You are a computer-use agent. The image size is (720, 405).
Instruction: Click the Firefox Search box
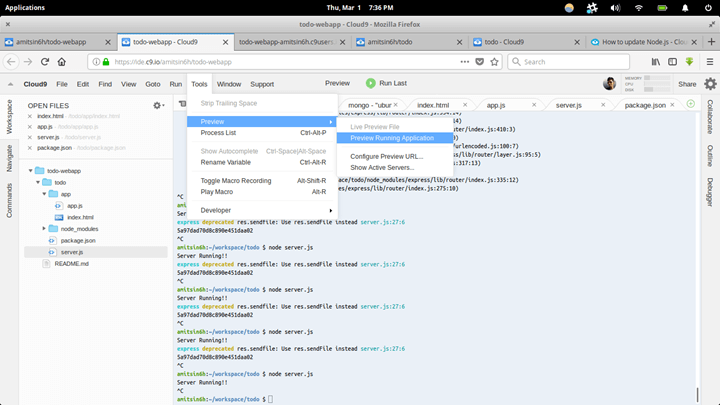click(568, 62)
